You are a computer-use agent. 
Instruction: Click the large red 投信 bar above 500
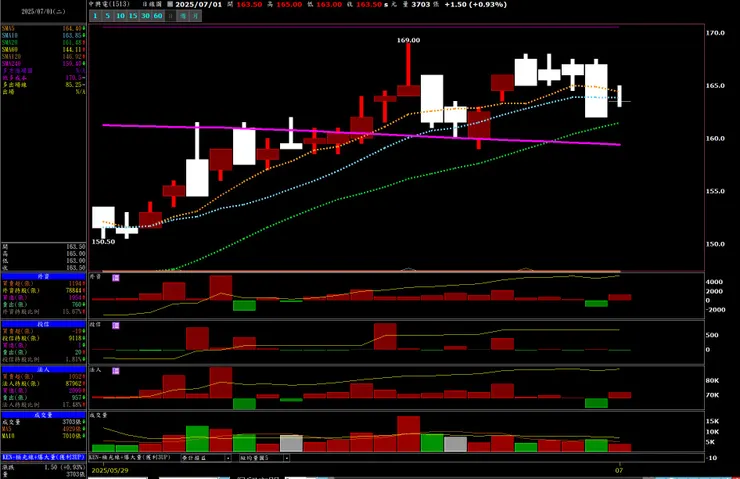point(385,336)
